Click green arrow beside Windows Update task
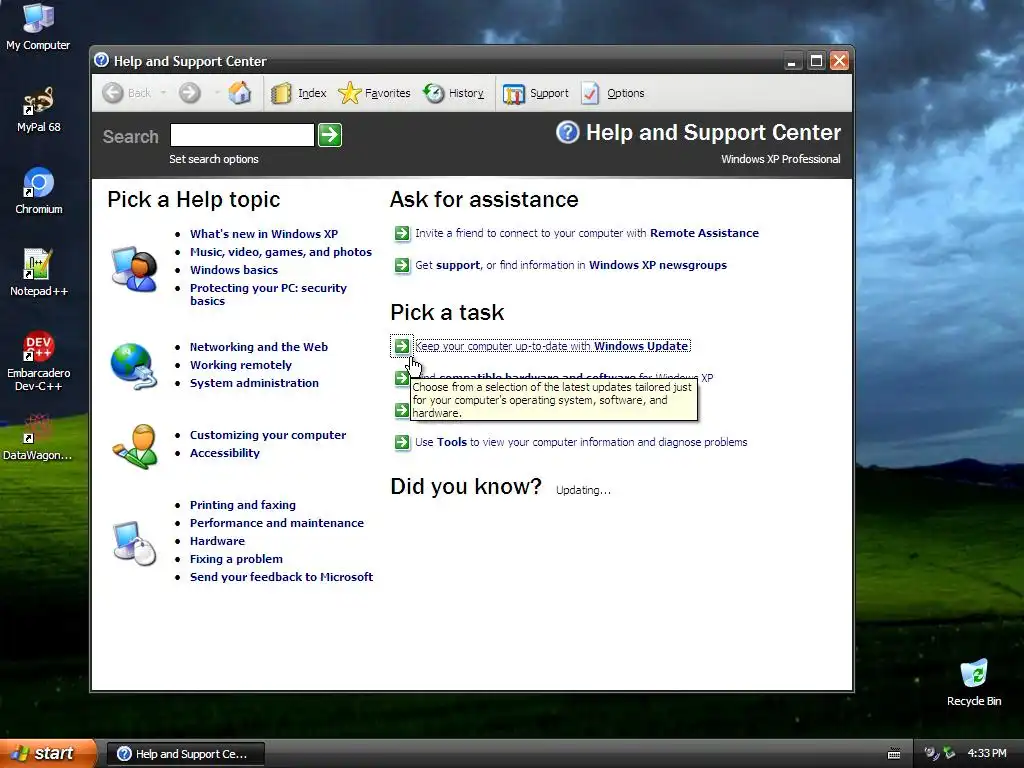Screen dimensions: 1024x768 coord(402,346)
